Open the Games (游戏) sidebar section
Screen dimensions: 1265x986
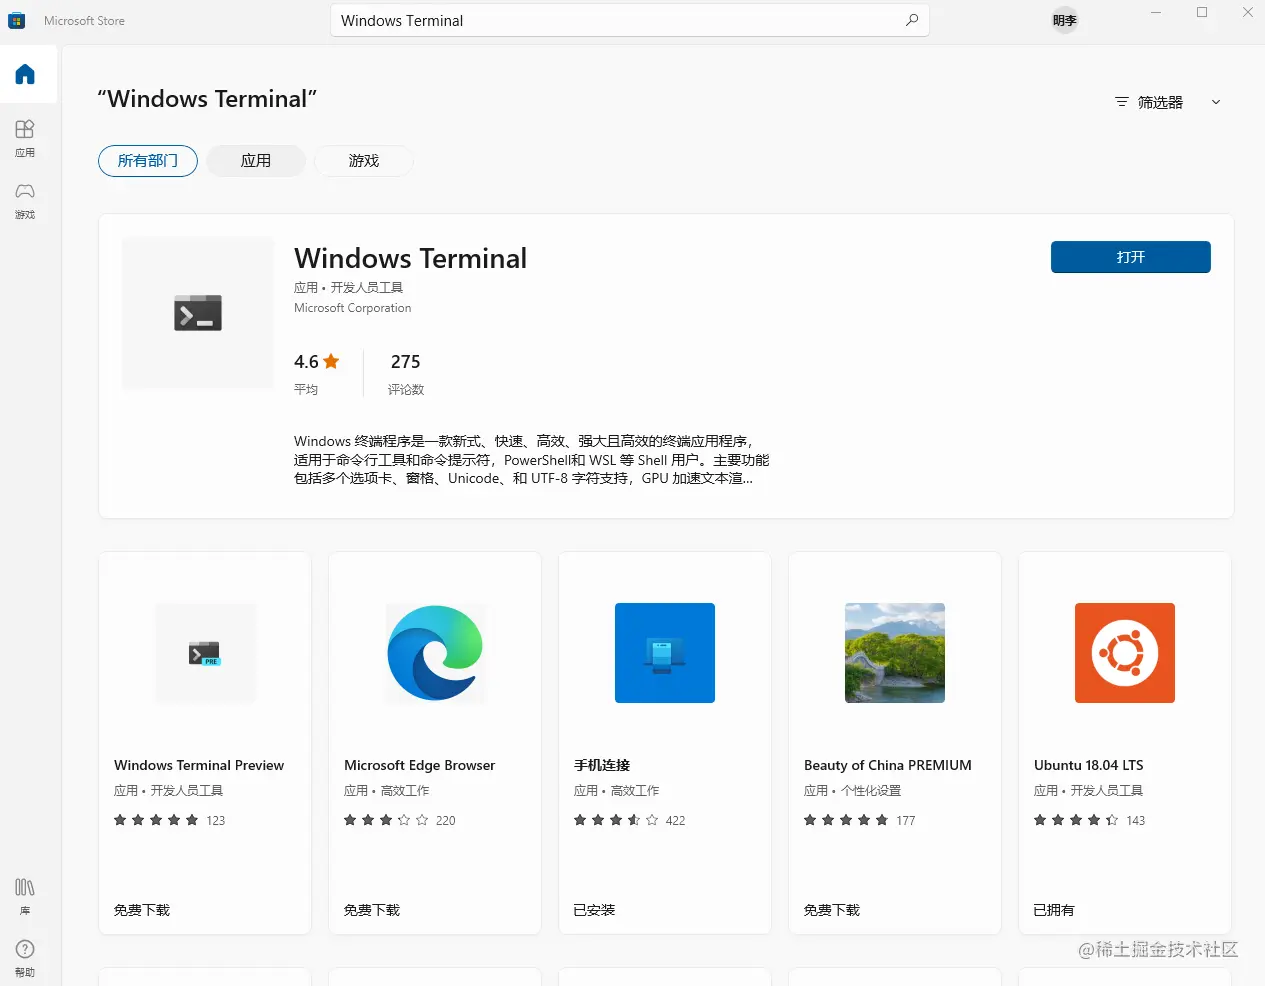25,200
